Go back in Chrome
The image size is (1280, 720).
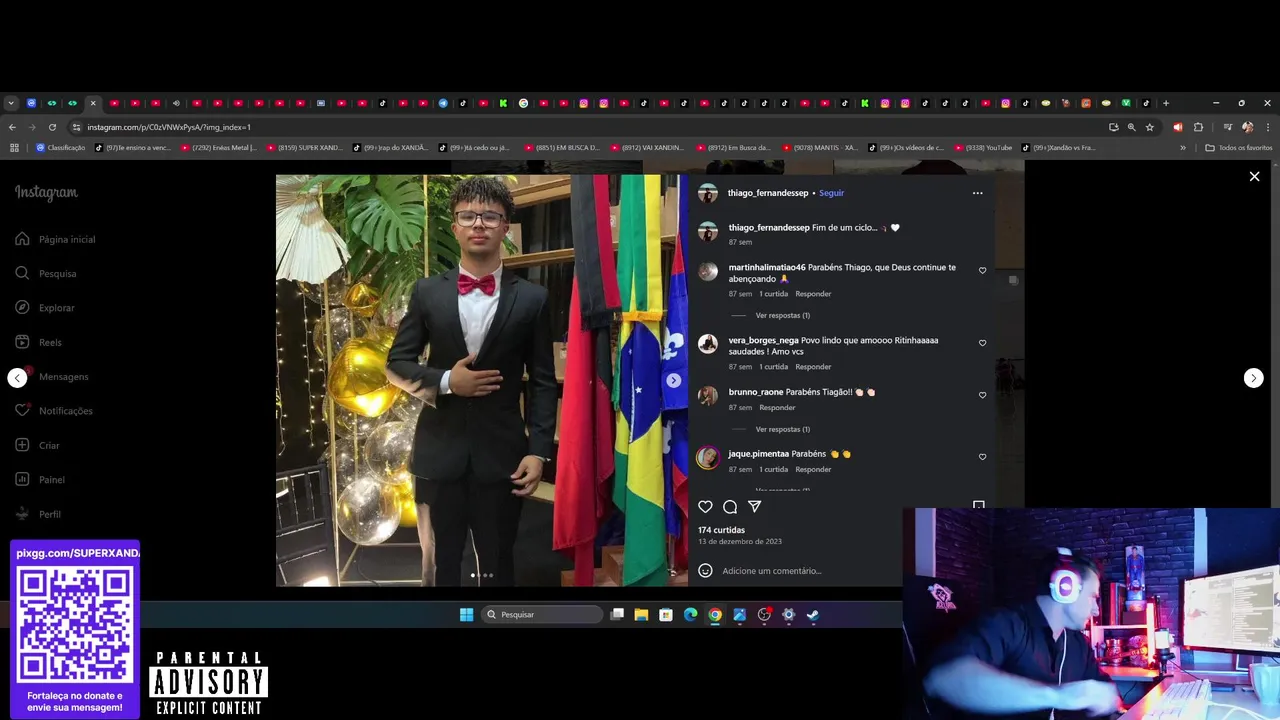tap(12, 127)
